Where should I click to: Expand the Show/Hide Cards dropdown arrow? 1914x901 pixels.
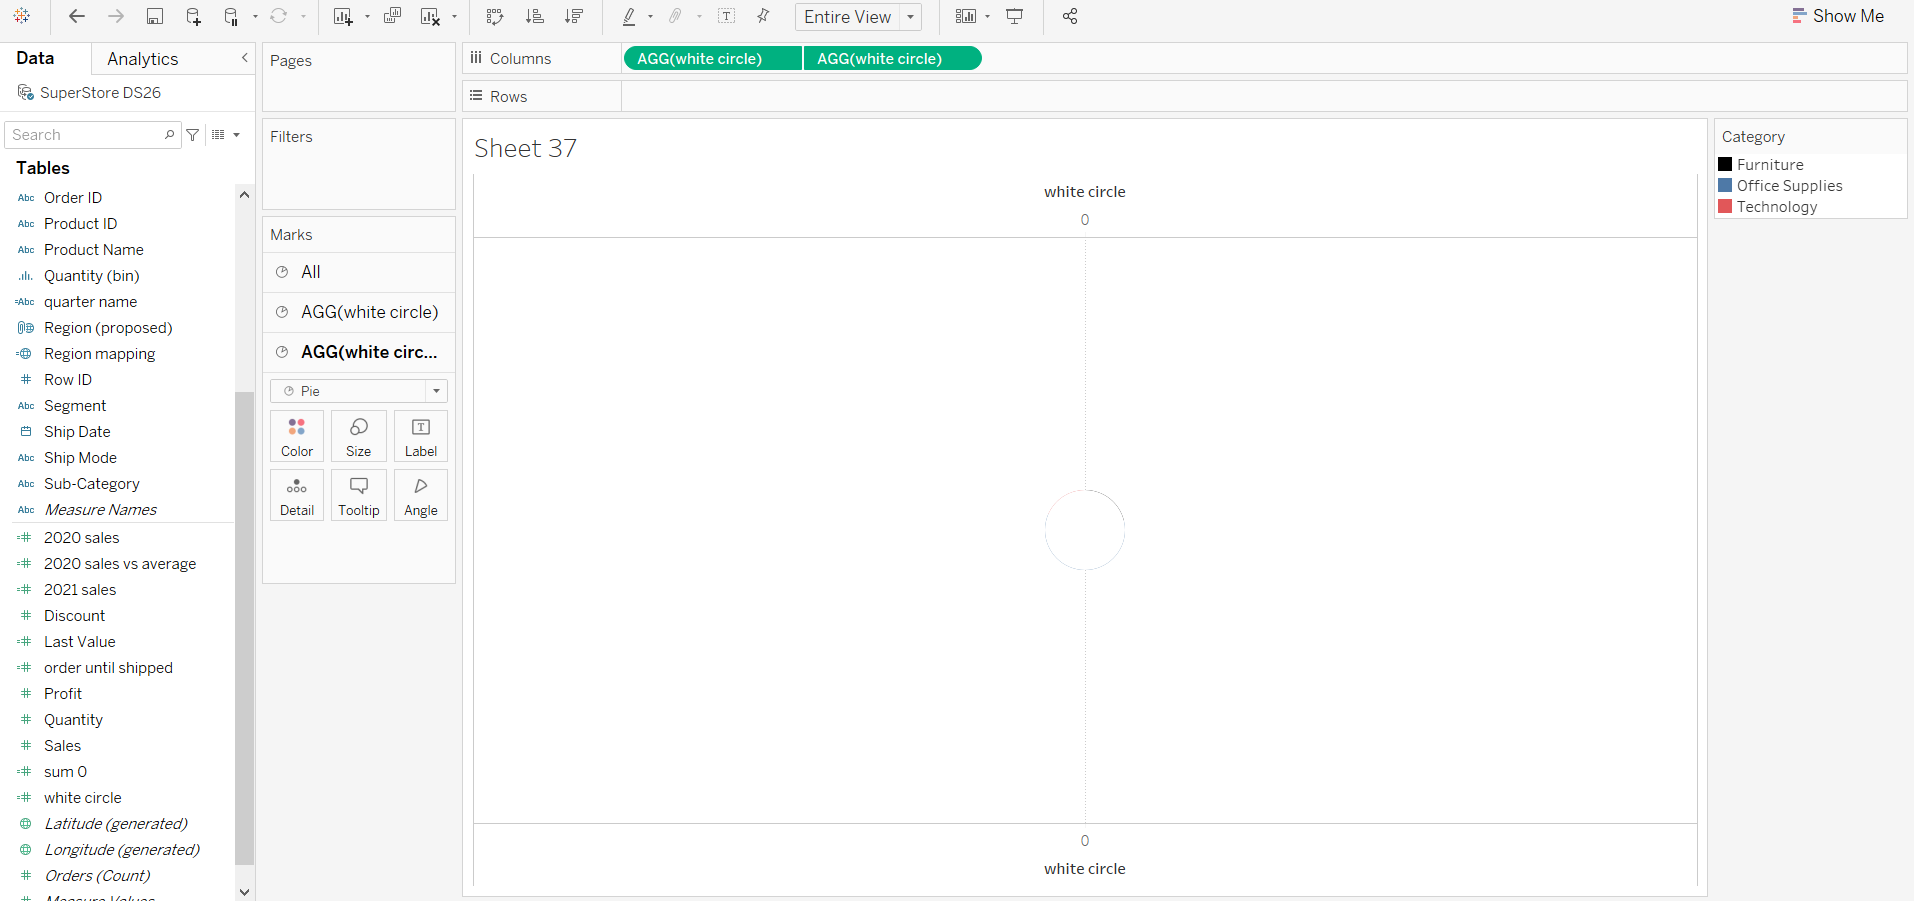988,17
